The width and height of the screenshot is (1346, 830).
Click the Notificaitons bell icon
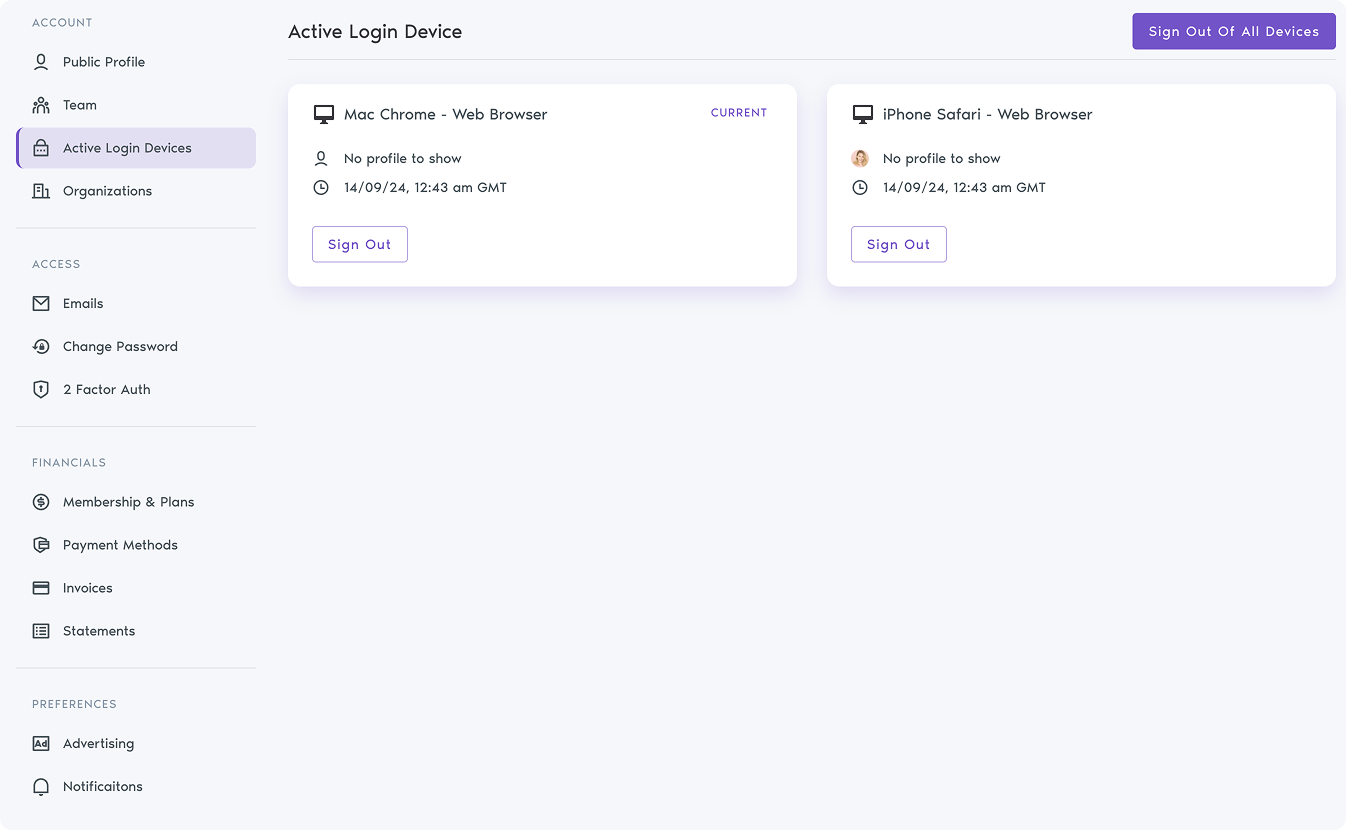click(x=40, y=786)
